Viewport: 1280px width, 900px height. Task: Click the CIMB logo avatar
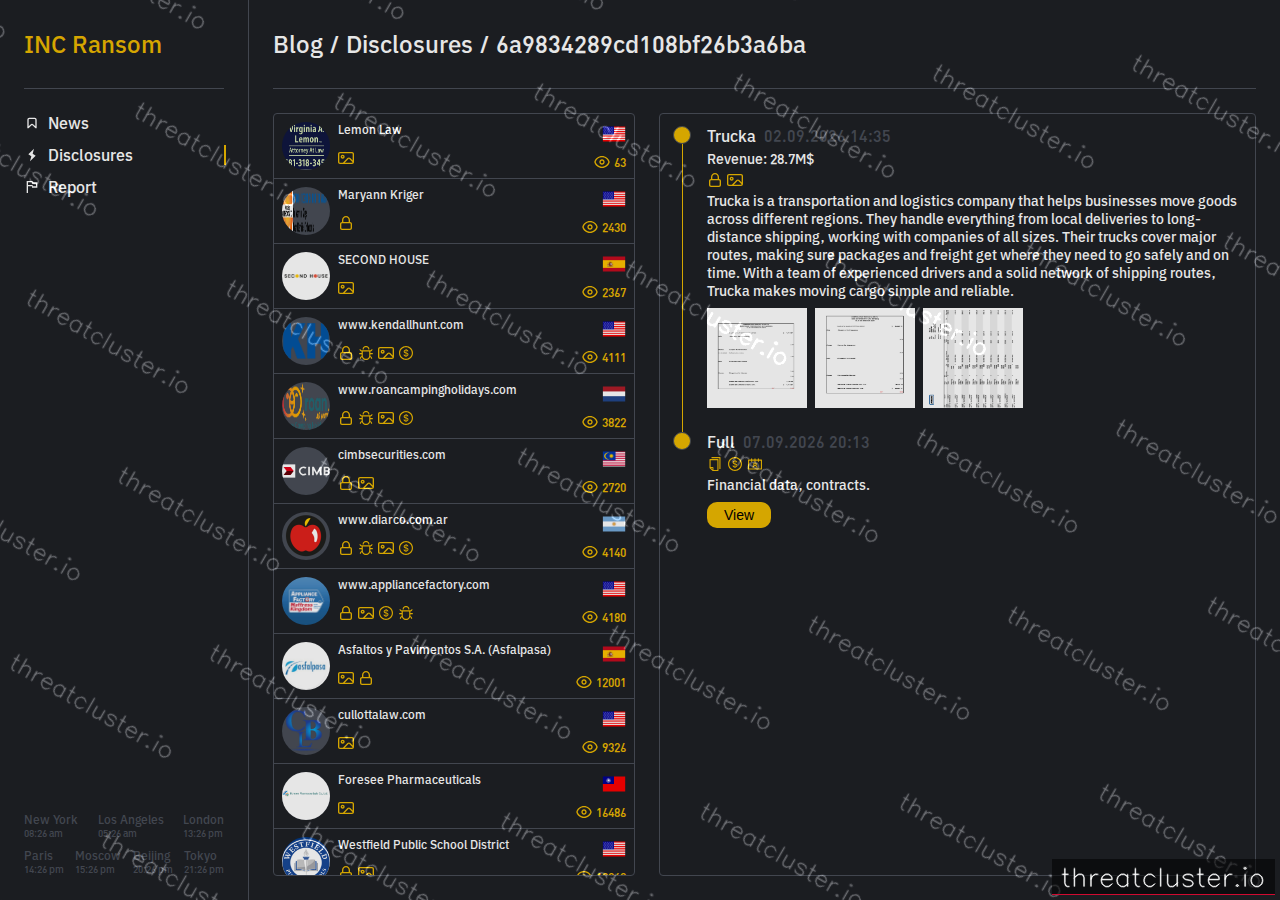[306, 471]
